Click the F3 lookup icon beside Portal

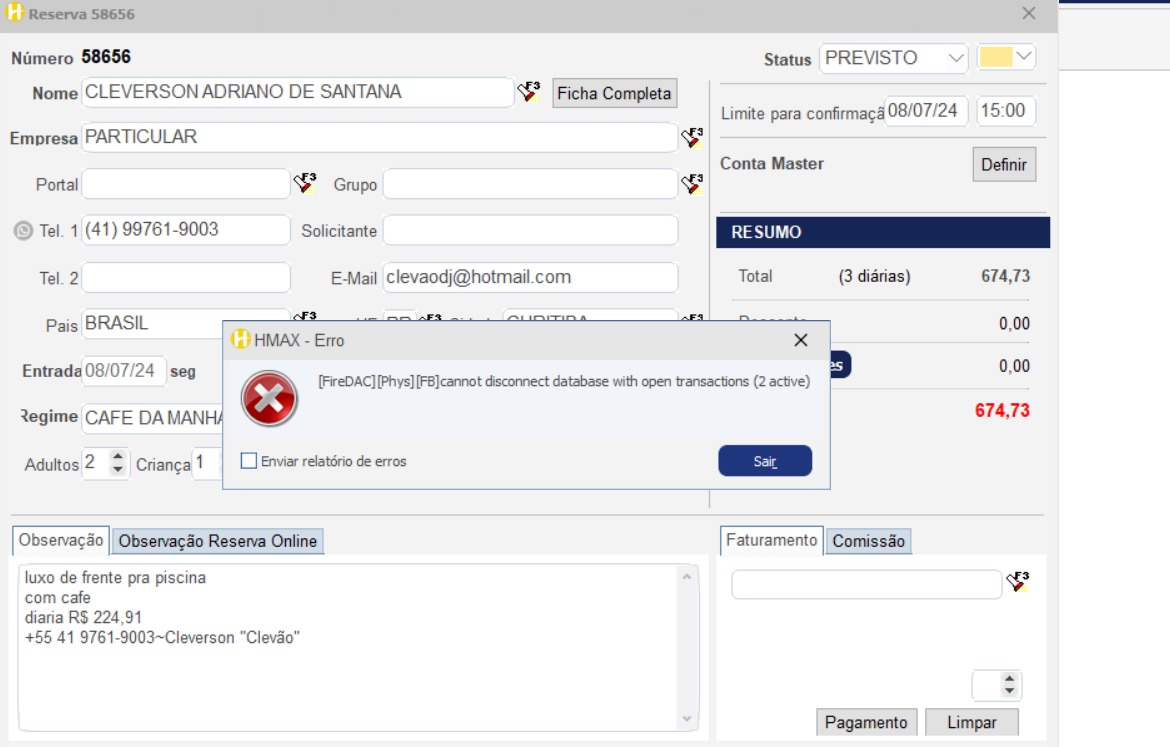pos(305,184)
